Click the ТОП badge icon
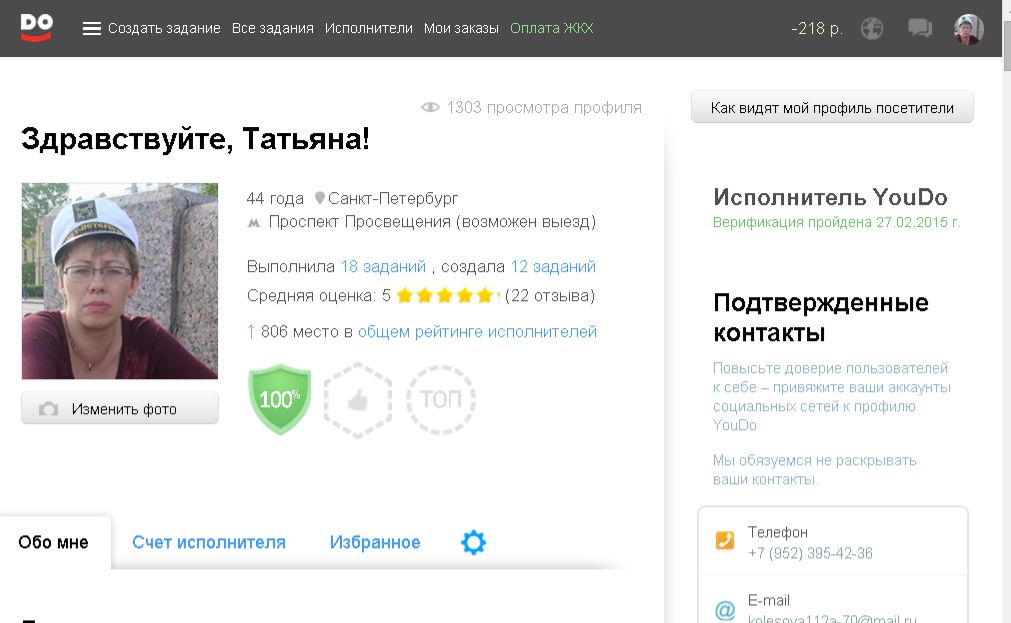 440,400
